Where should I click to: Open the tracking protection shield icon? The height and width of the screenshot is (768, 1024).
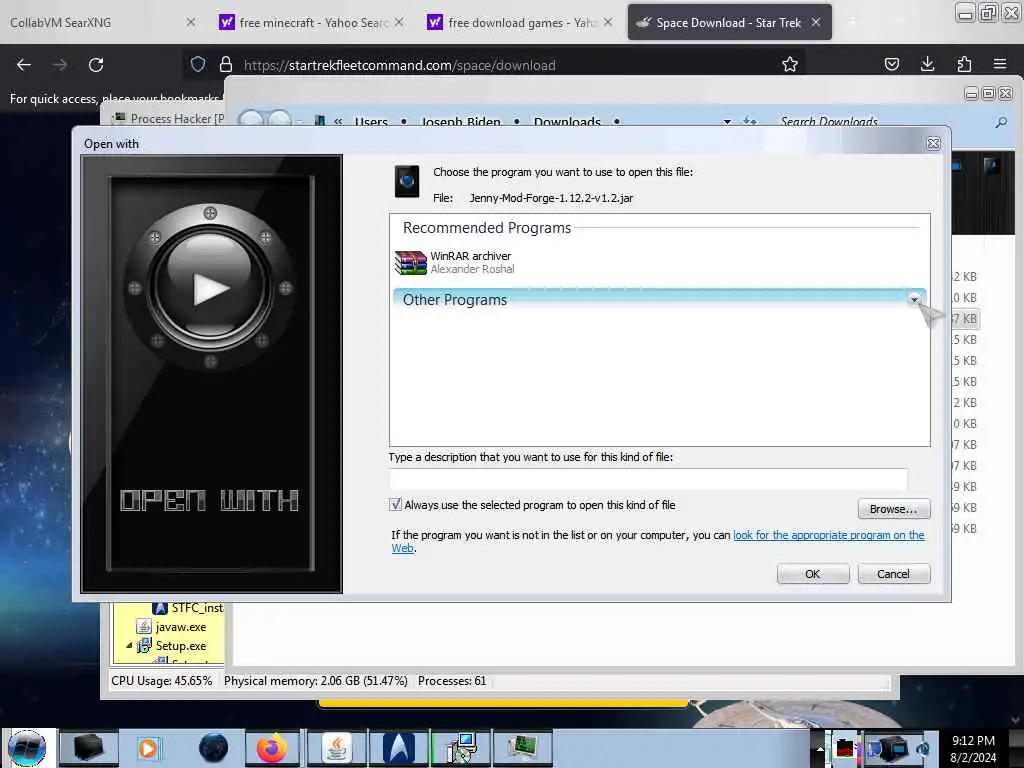point(198,64)
